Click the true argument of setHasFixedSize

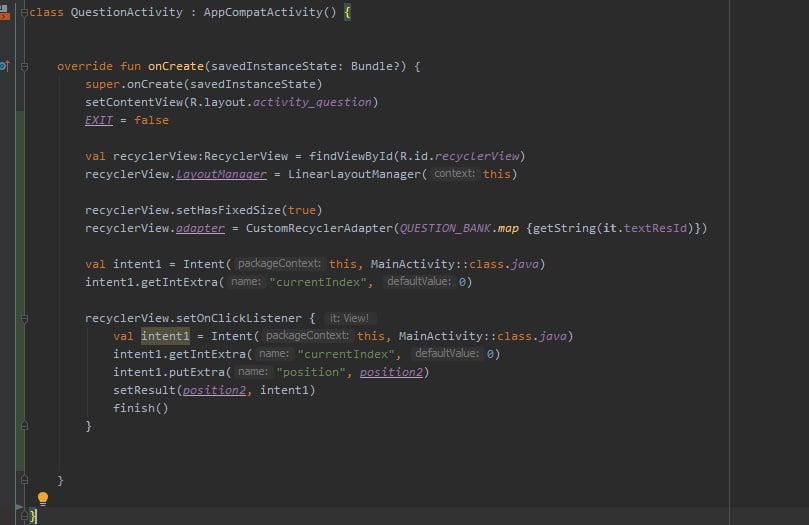[302, 210]
